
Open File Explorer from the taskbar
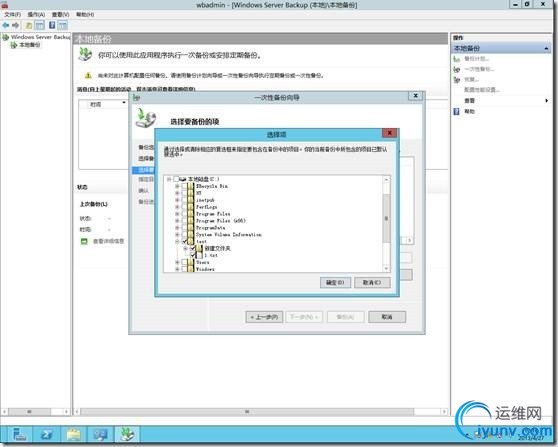click(73, 434)
